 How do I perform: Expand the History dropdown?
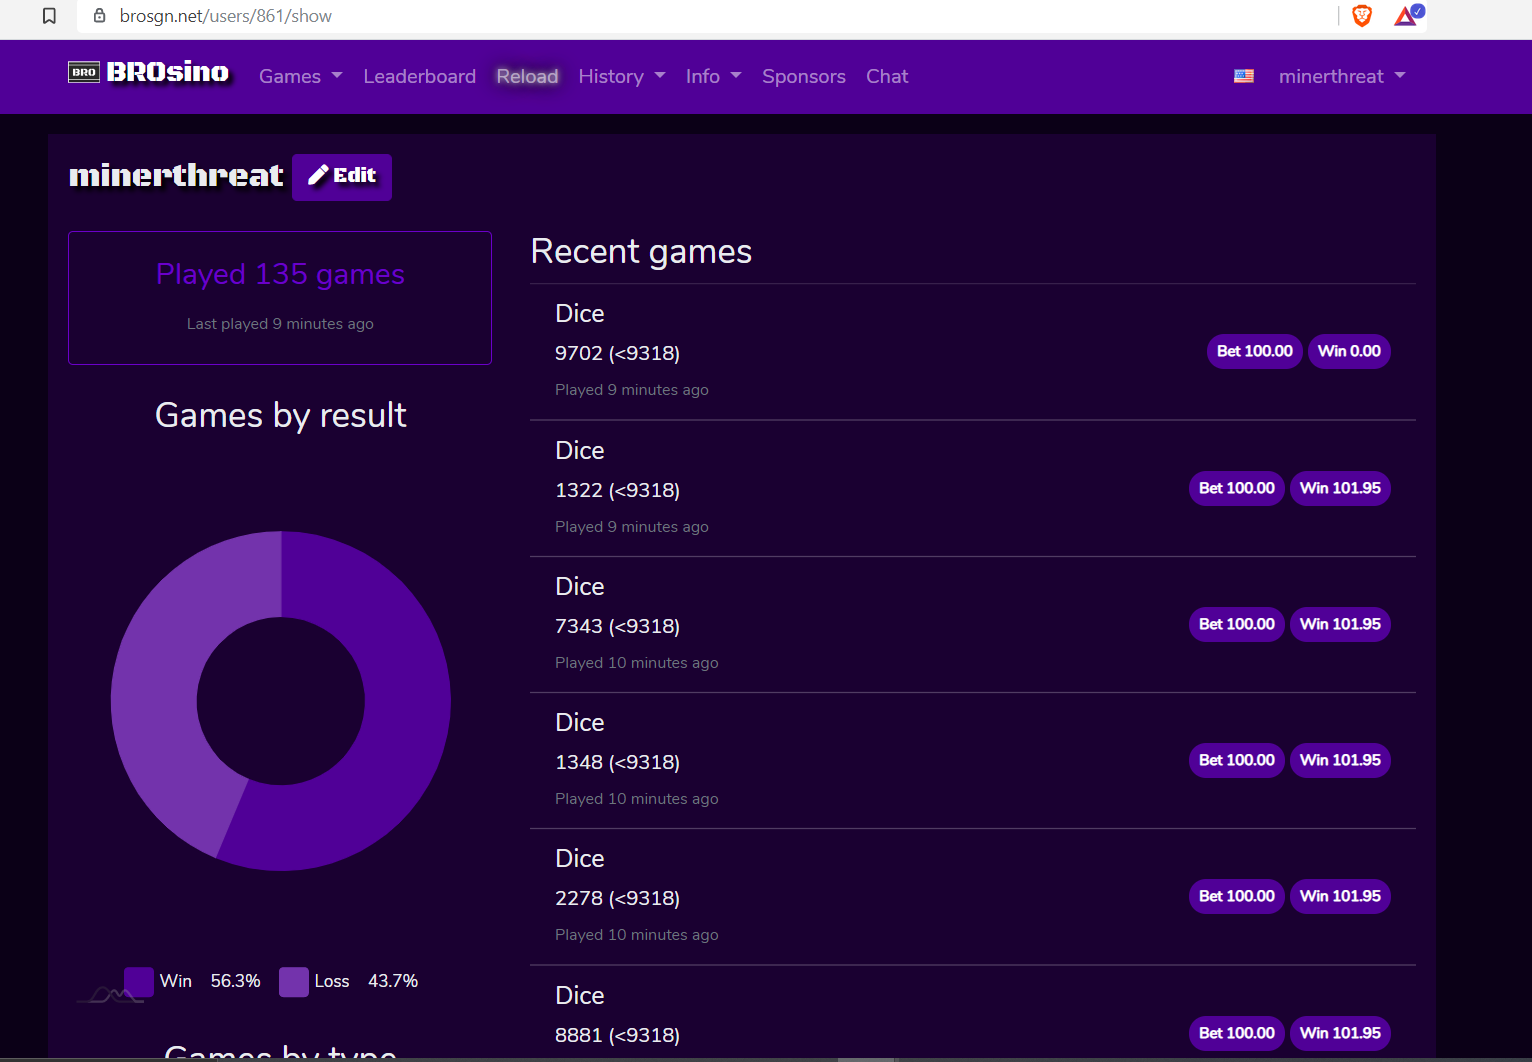[620, 76]
